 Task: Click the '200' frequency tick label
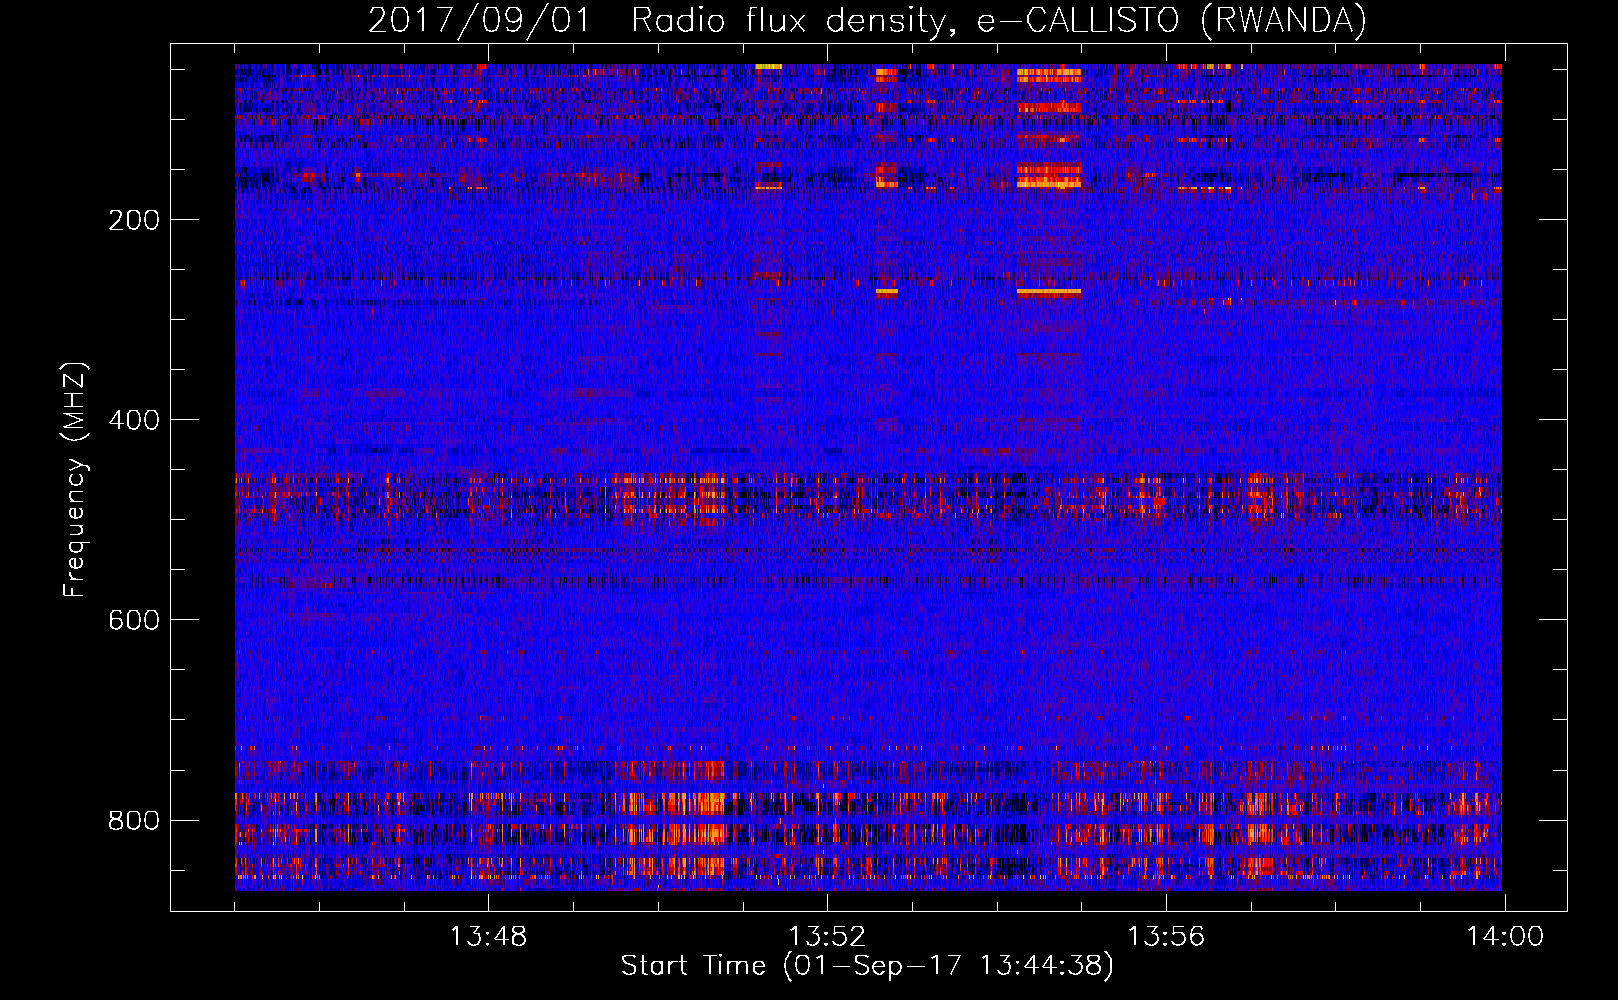(x=134, y=220)
